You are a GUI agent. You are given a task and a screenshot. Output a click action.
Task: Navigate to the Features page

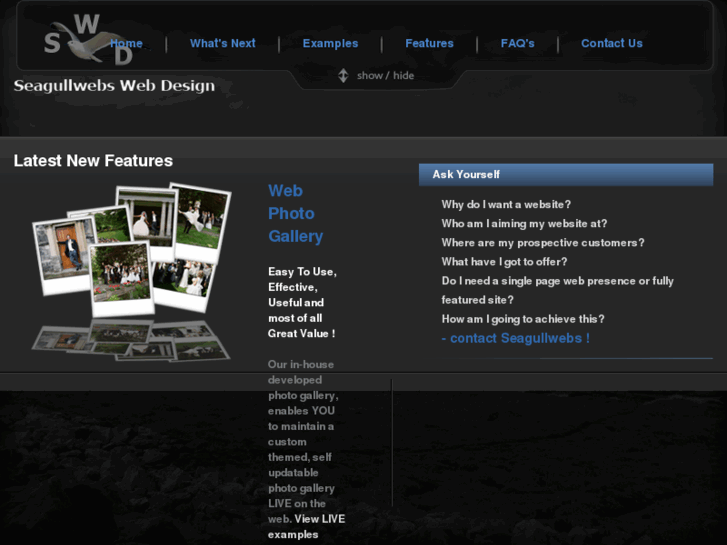(429, 44)
